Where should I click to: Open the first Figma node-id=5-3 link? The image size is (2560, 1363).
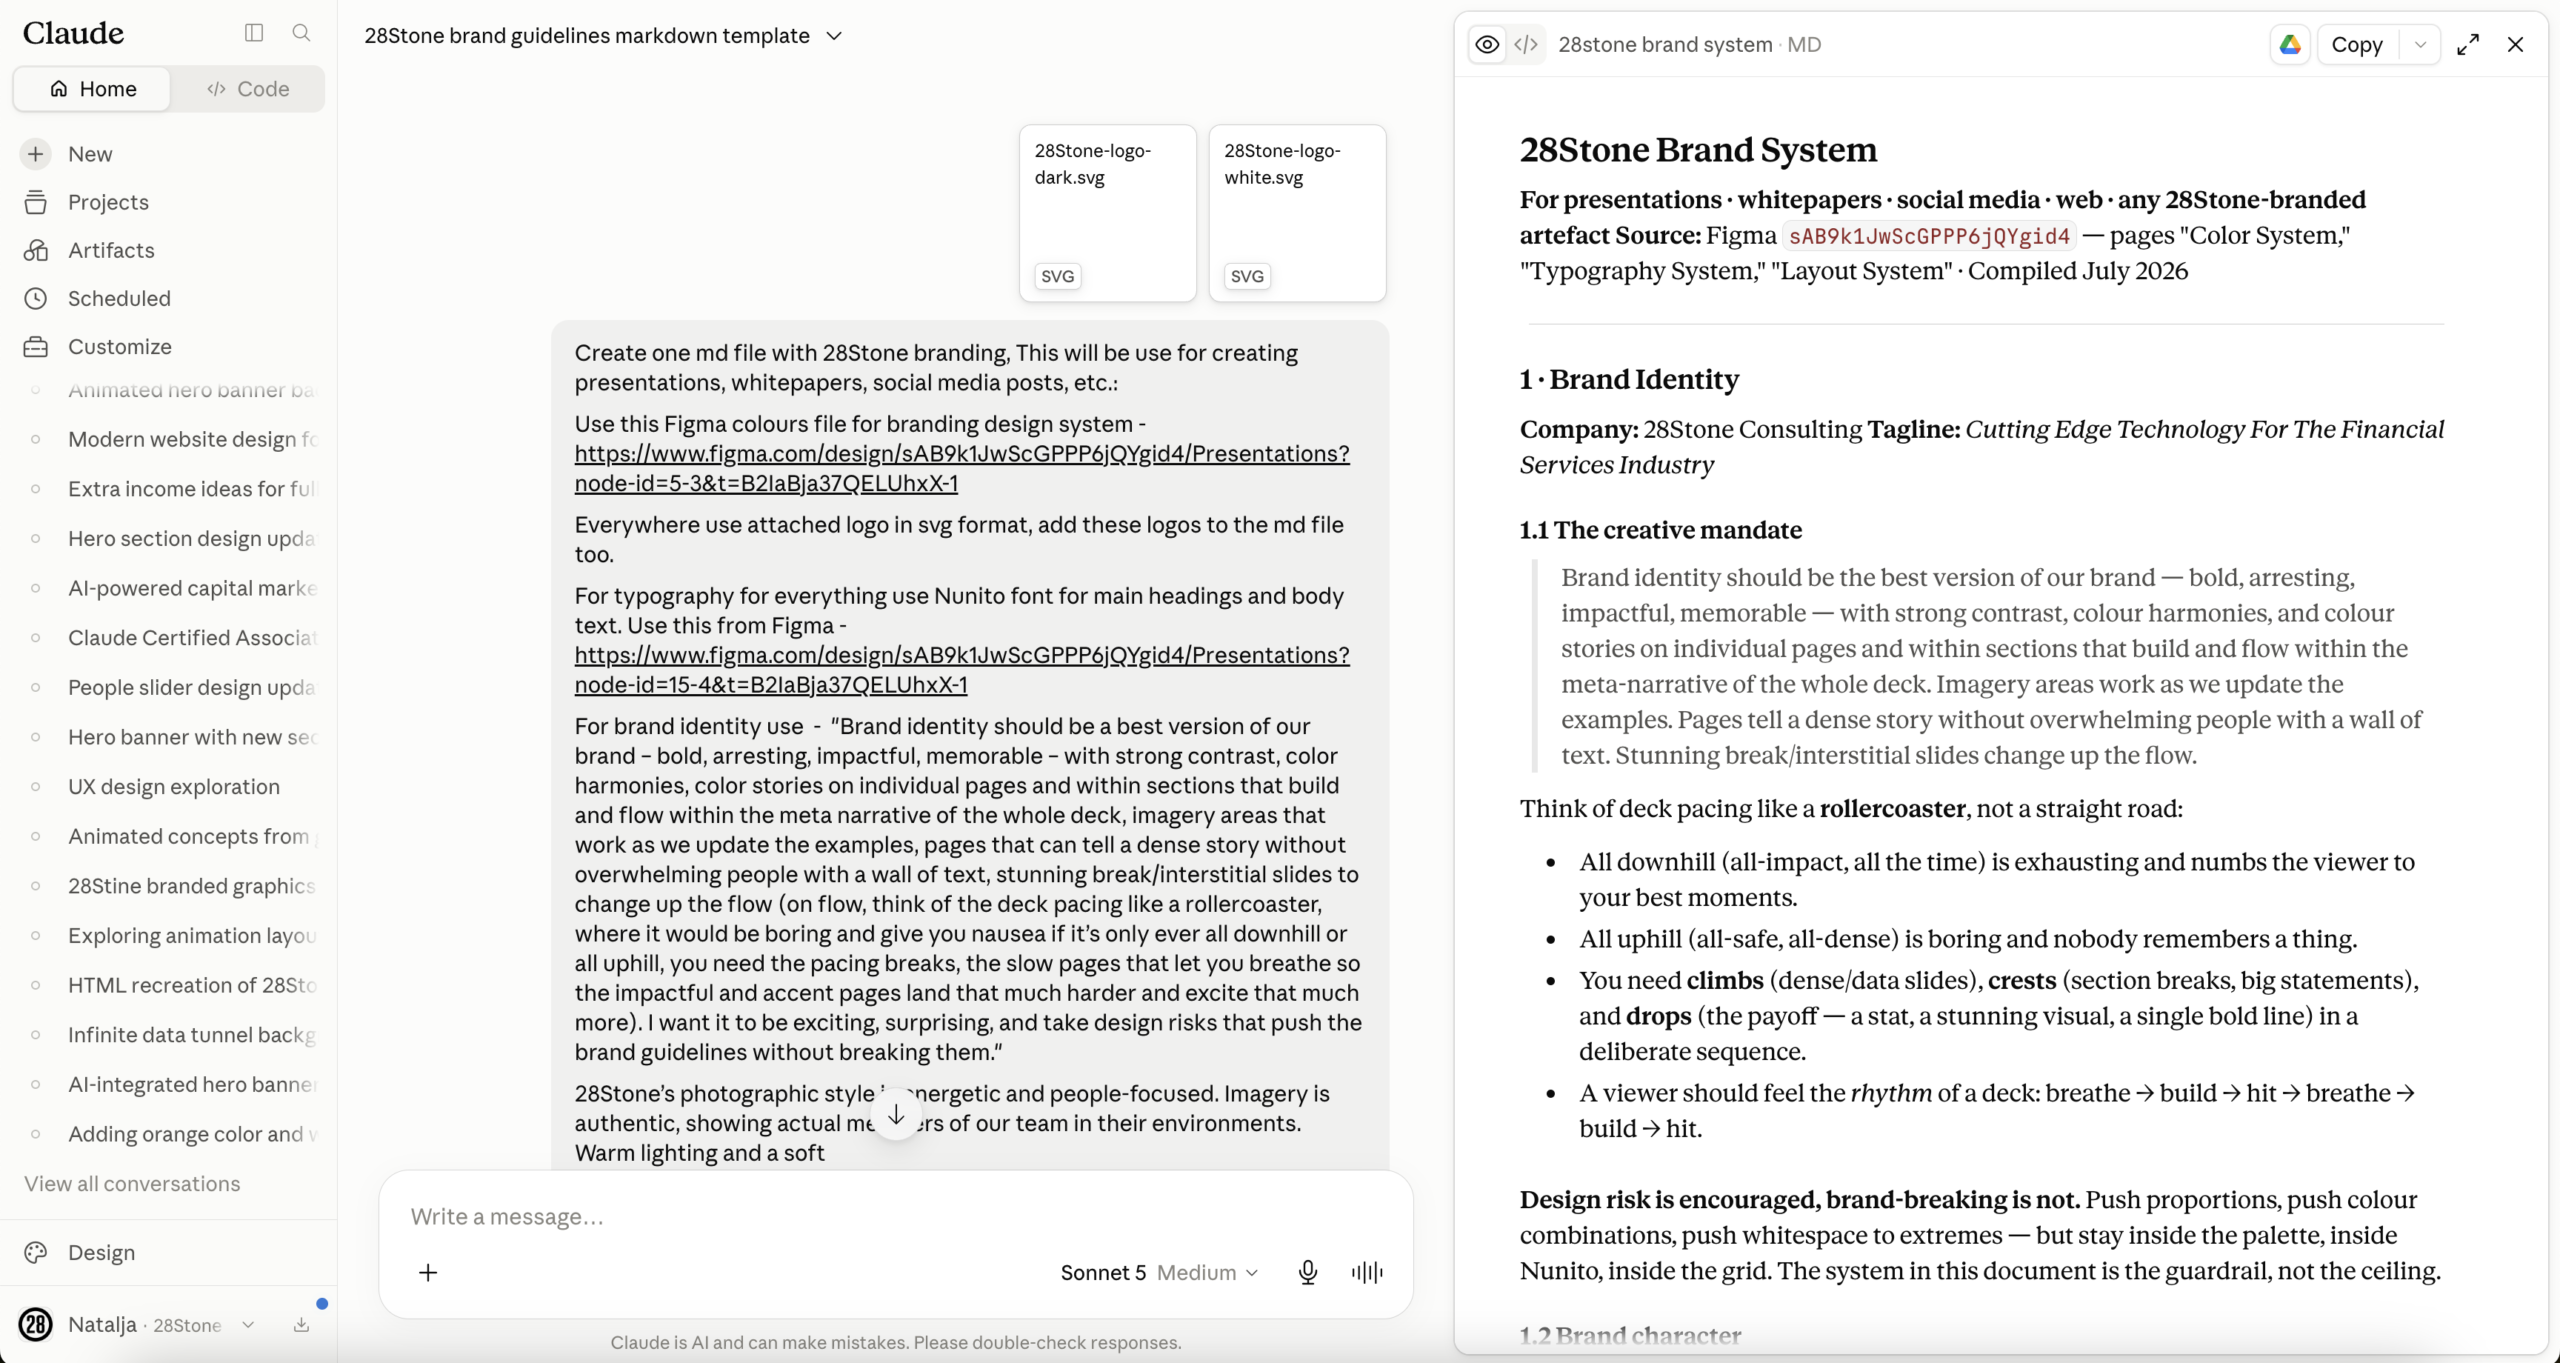point(962,468)
